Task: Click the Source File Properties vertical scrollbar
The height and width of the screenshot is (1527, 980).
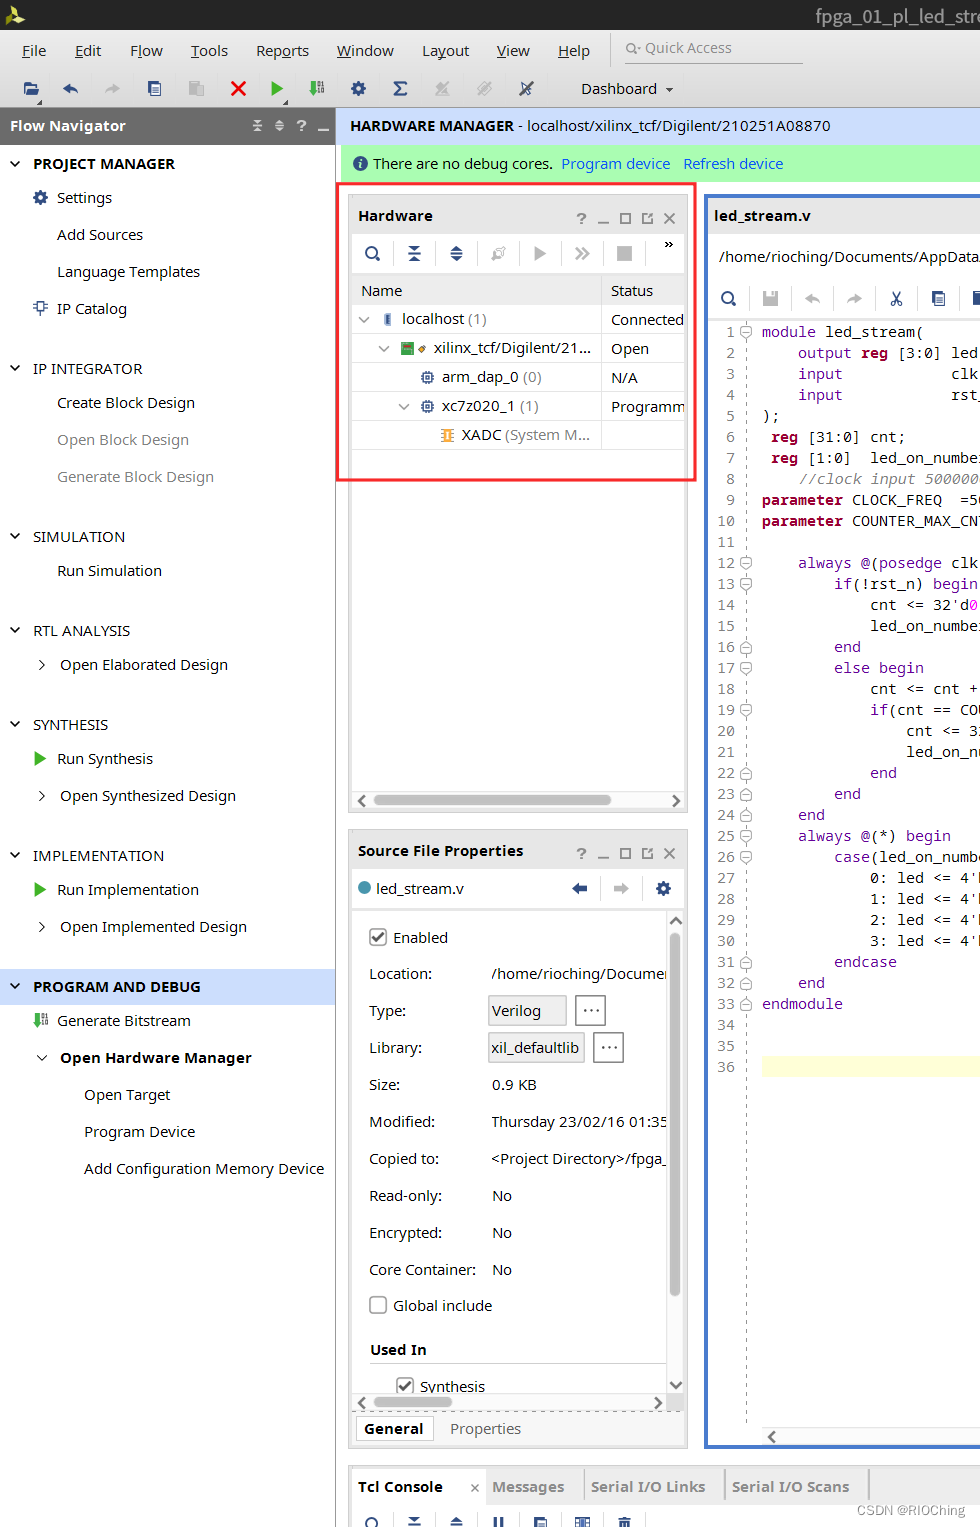Action: (675, 1114)
